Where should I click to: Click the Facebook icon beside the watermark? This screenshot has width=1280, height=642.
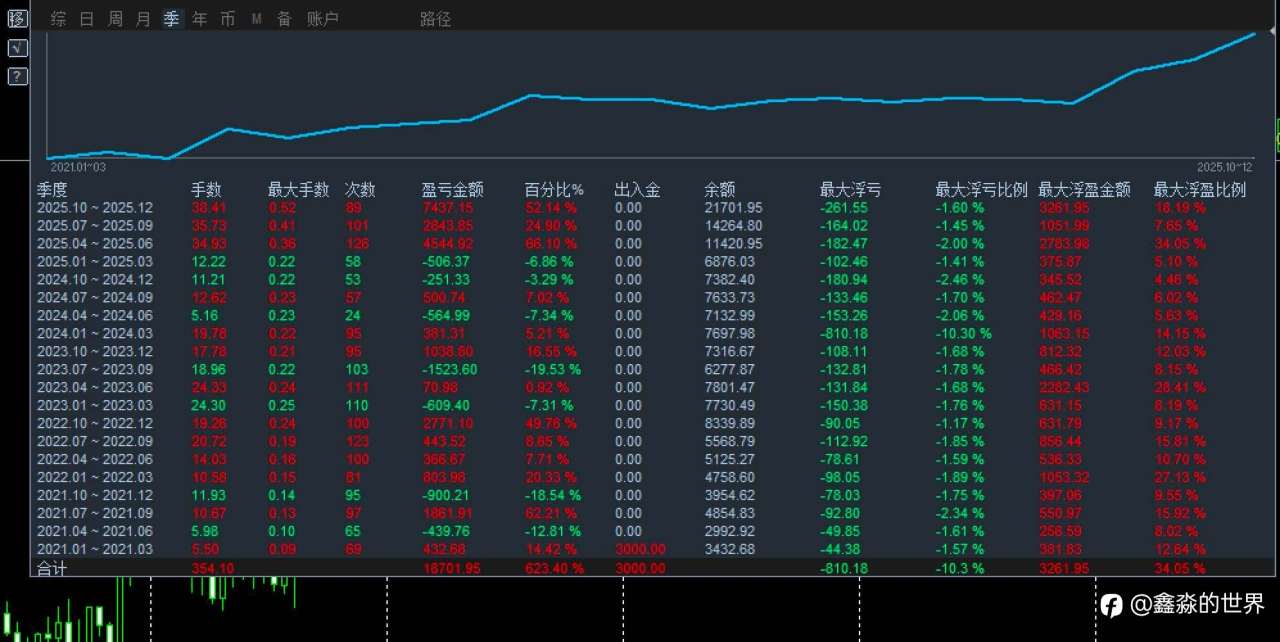[x=1110, y=605]
